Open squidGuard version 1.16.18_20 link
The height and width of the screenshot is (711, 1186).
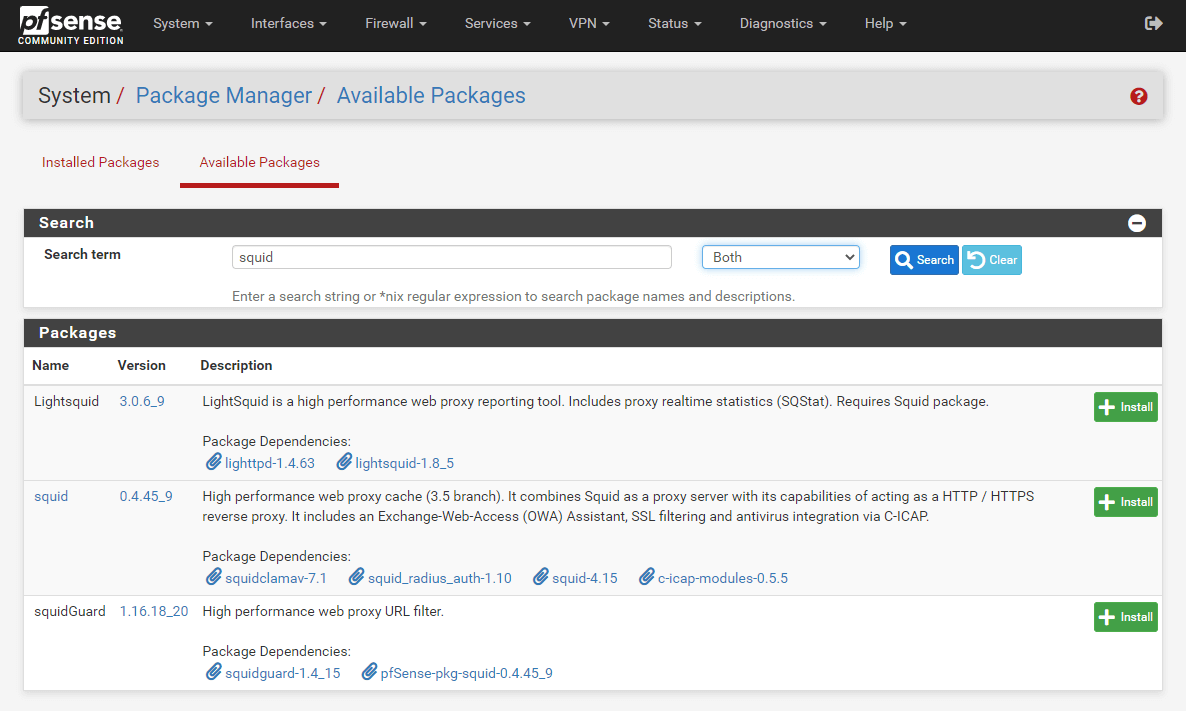click(x=154, y=611)
